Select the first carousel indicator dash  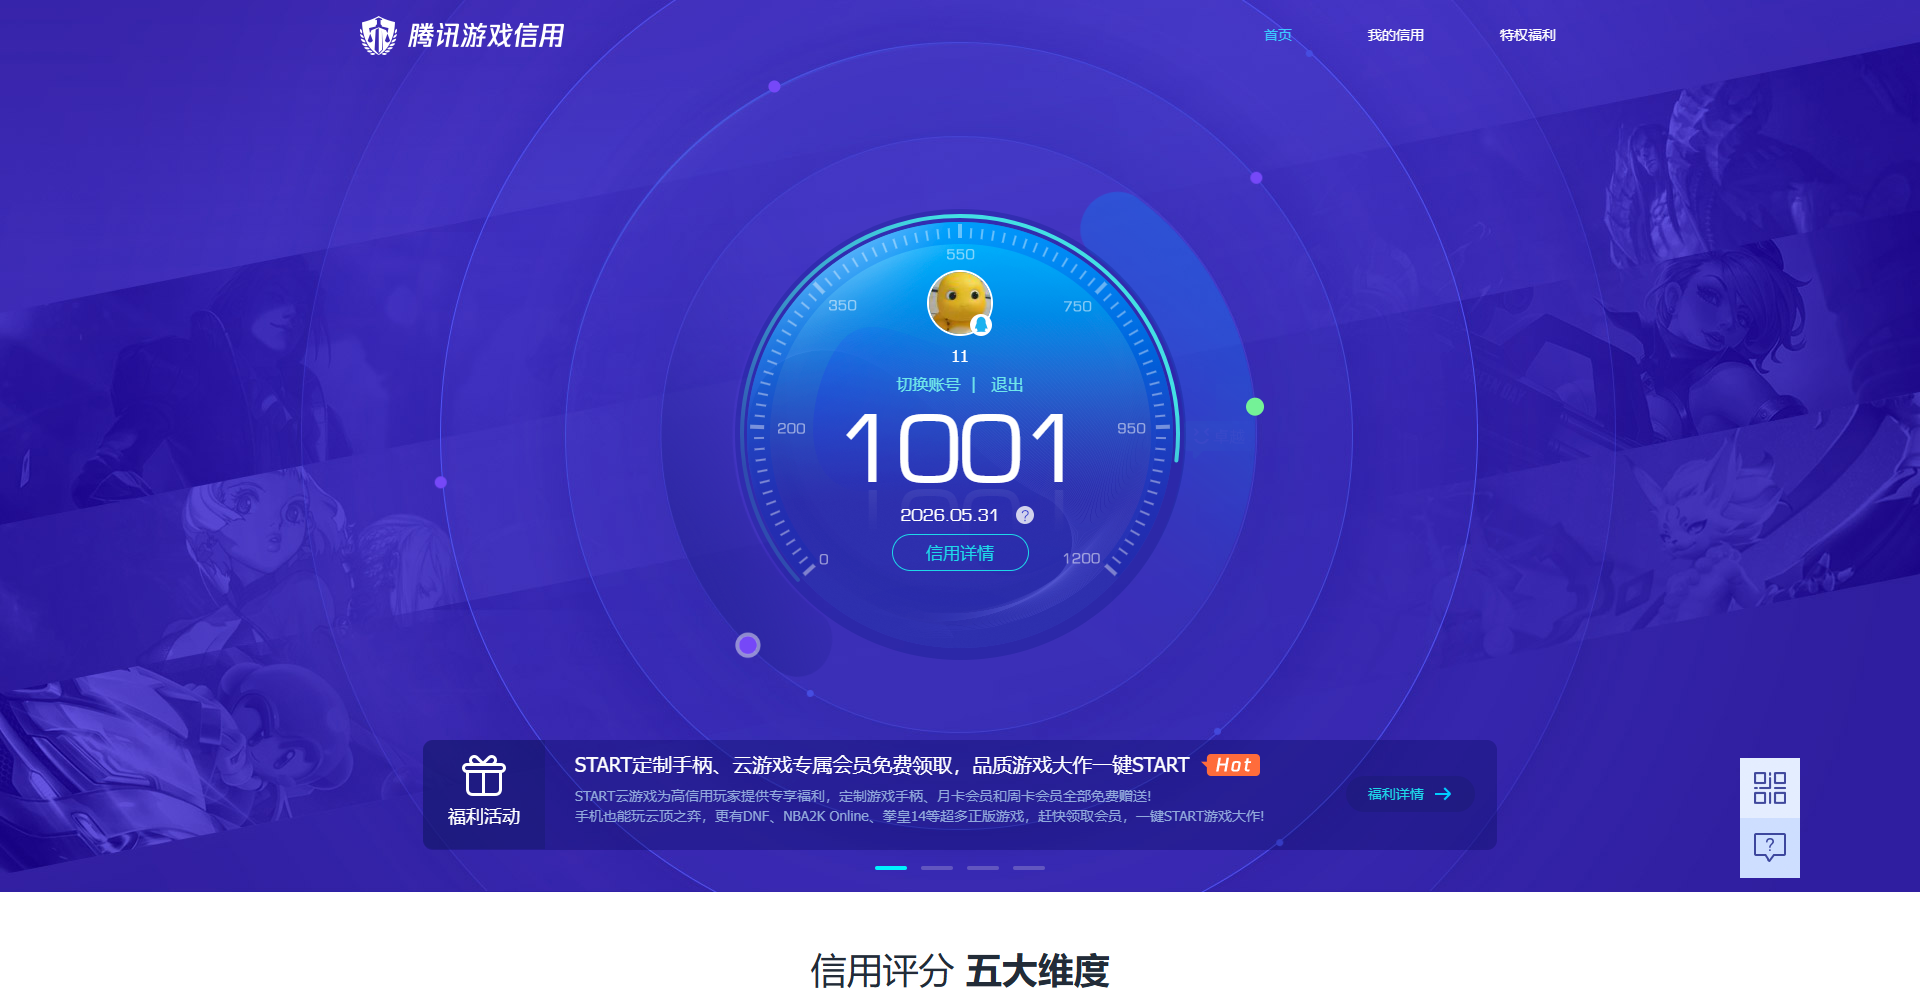click(x=891, y=868)
